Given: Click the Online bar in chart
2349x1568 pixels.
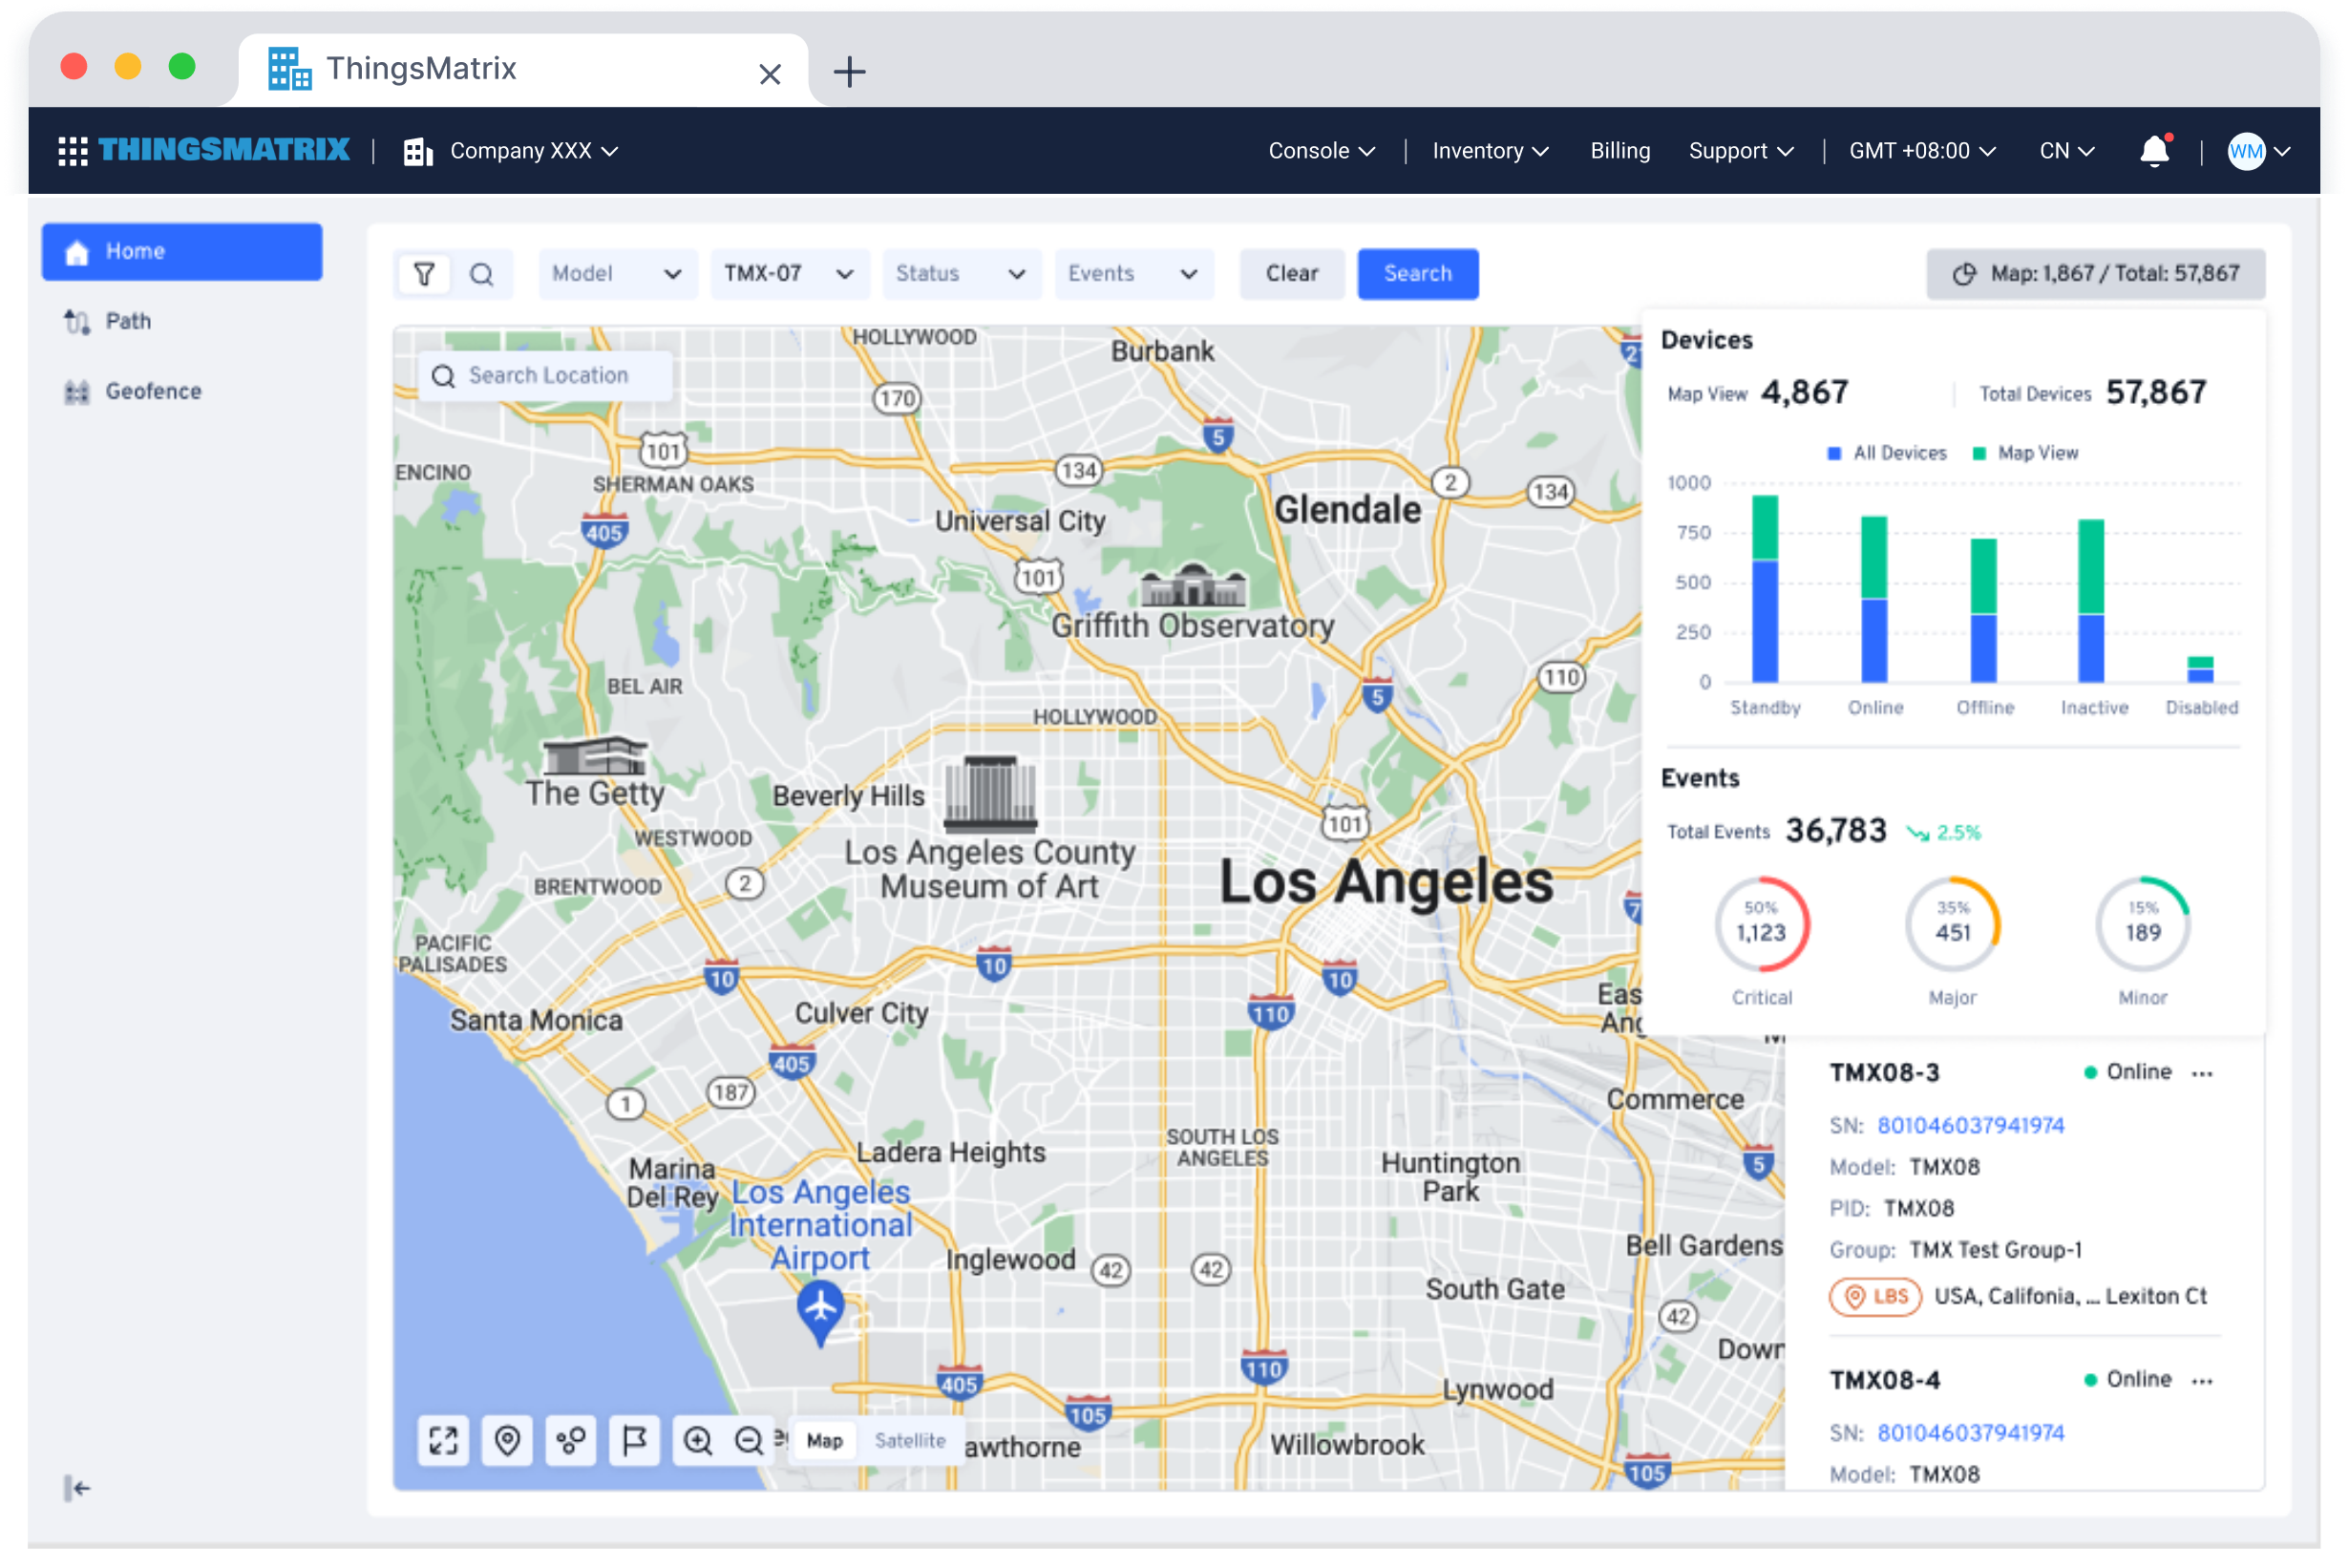Looking at the screenshot, I should (x=1874, y=600).
